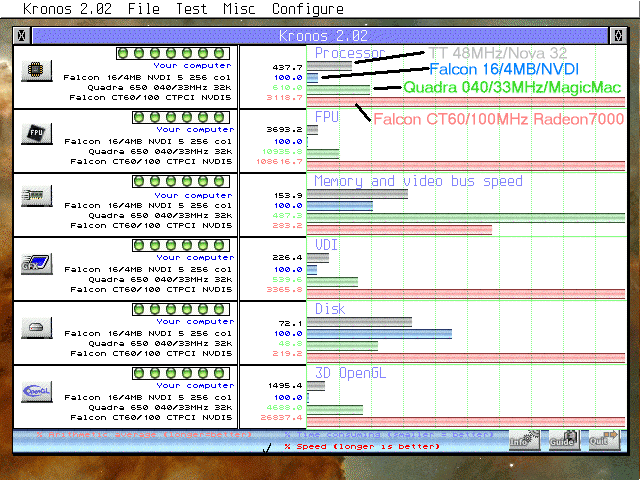Click the grey Your computer bar in Disk chart
Screen dimensions: 640x480
coord(359,322)
